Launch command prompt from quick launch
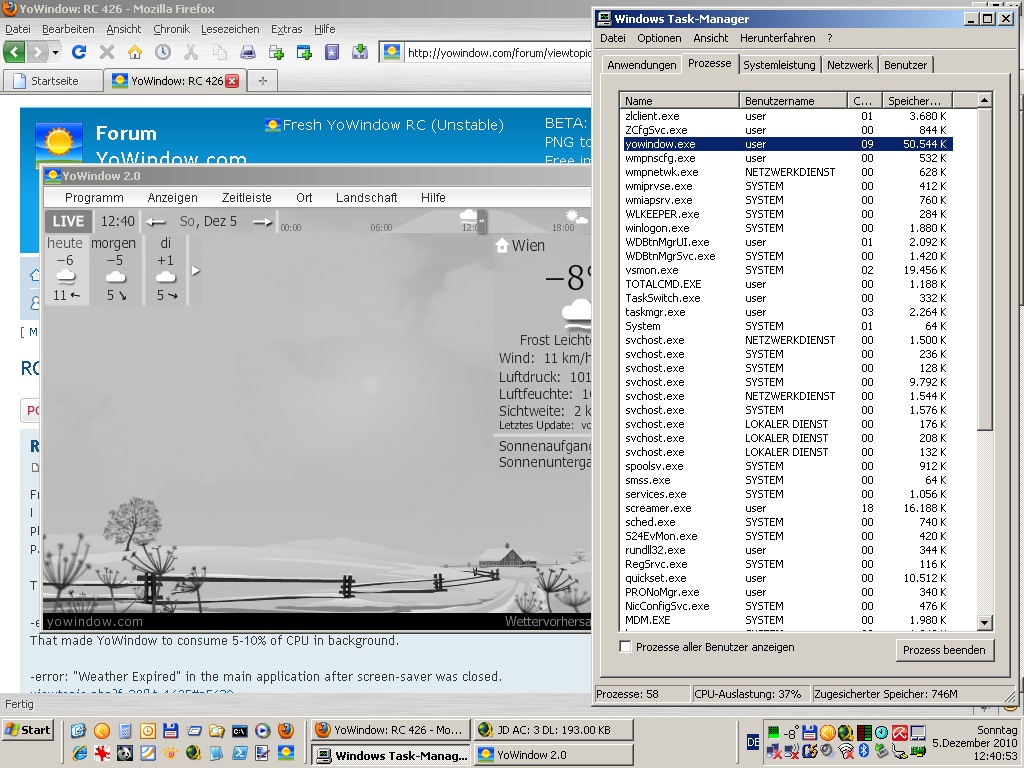The height and width of the screenshot is (768, 1024). pos(240,731)
